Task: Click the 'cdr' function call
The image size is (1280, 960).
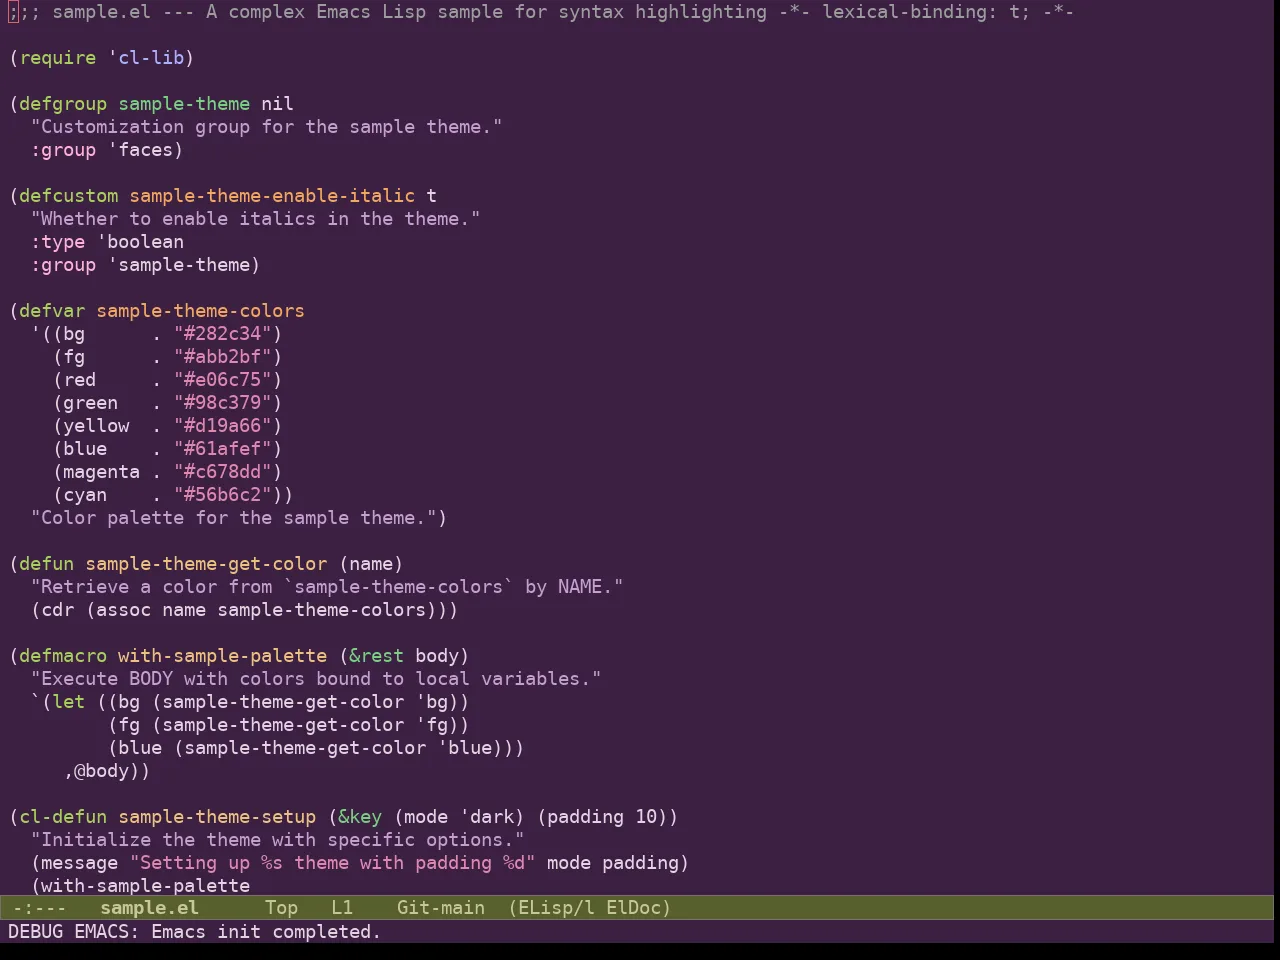Action: point(58,610)
